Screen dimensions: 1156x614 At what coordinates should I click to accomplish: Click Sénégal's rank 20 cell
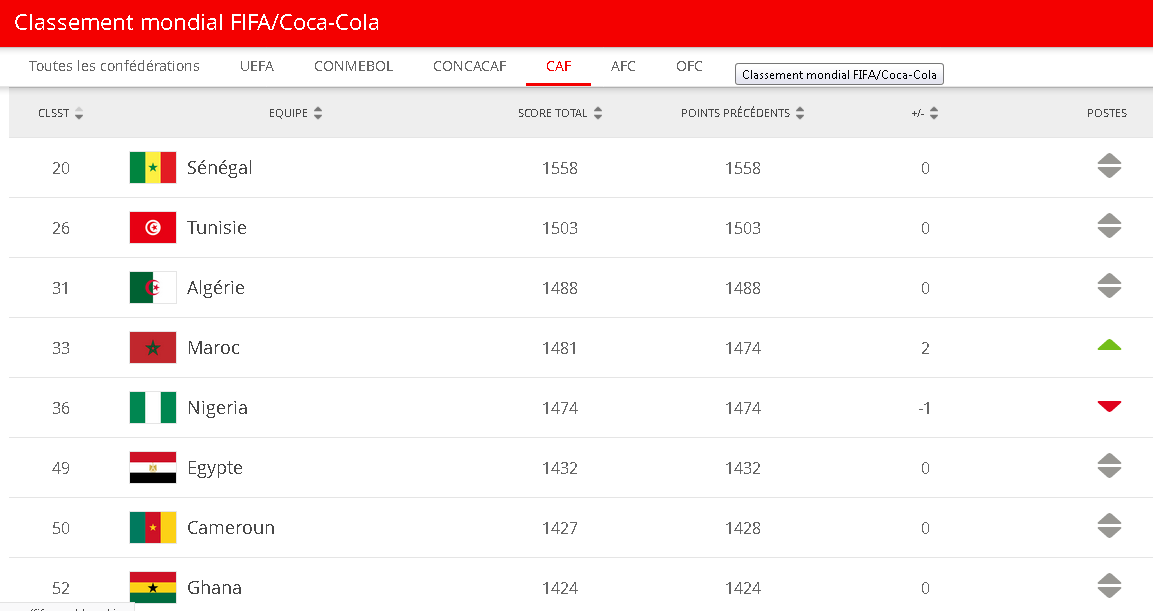tap(60, 168)
